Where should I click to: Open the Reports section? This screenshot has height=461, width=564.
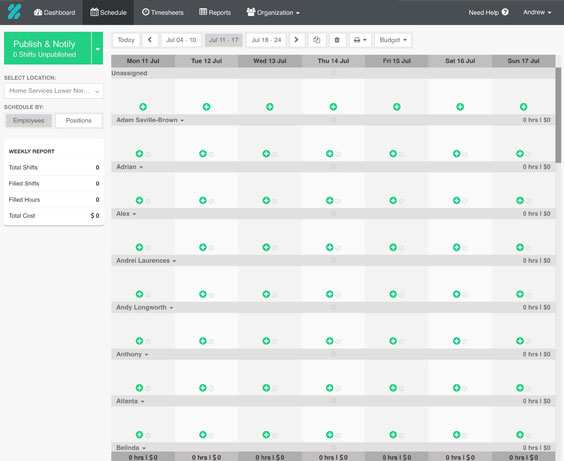pyautogui.click(x=215, y=12)
